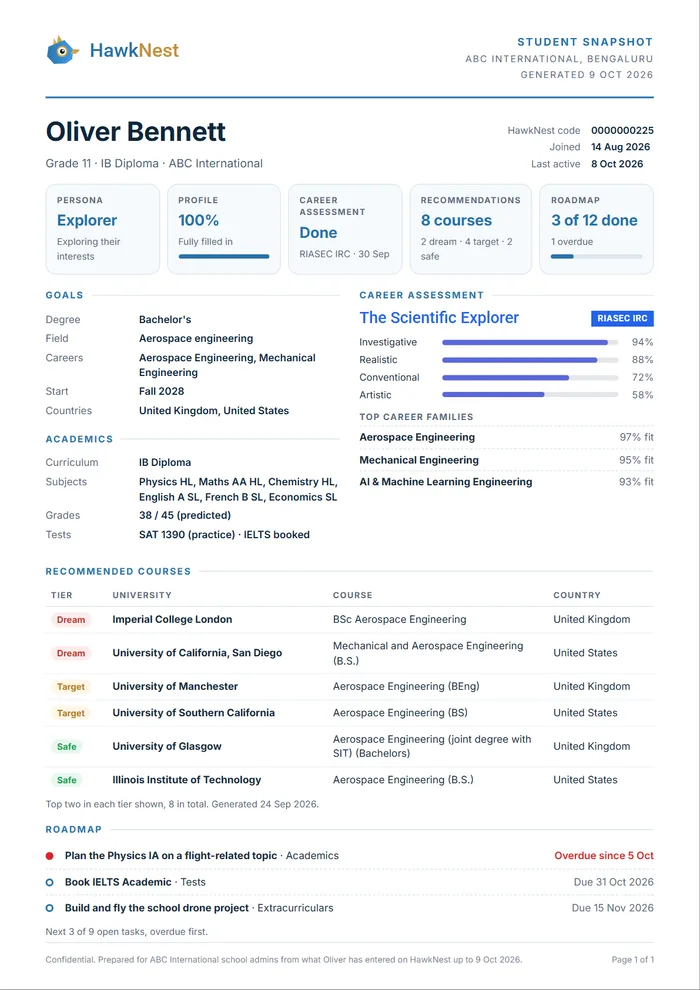Click the Generated 9 Oct 2026 header line

tap(587, 75)
